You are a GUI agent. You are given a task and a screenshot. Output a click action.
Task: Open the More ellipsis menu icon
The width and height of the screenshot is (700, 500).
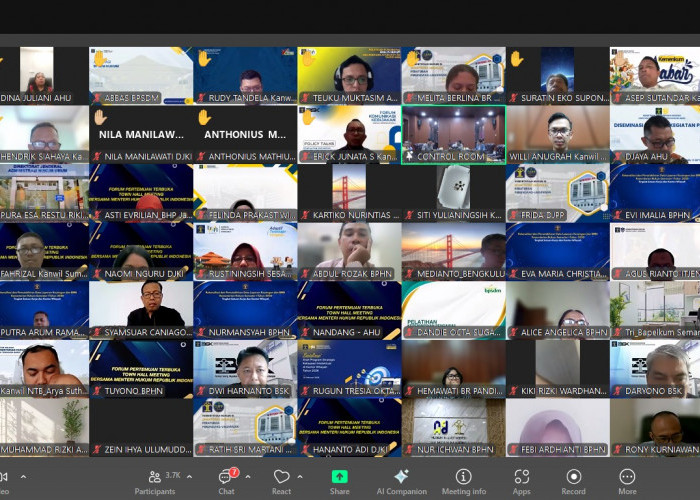pos(627,477)
